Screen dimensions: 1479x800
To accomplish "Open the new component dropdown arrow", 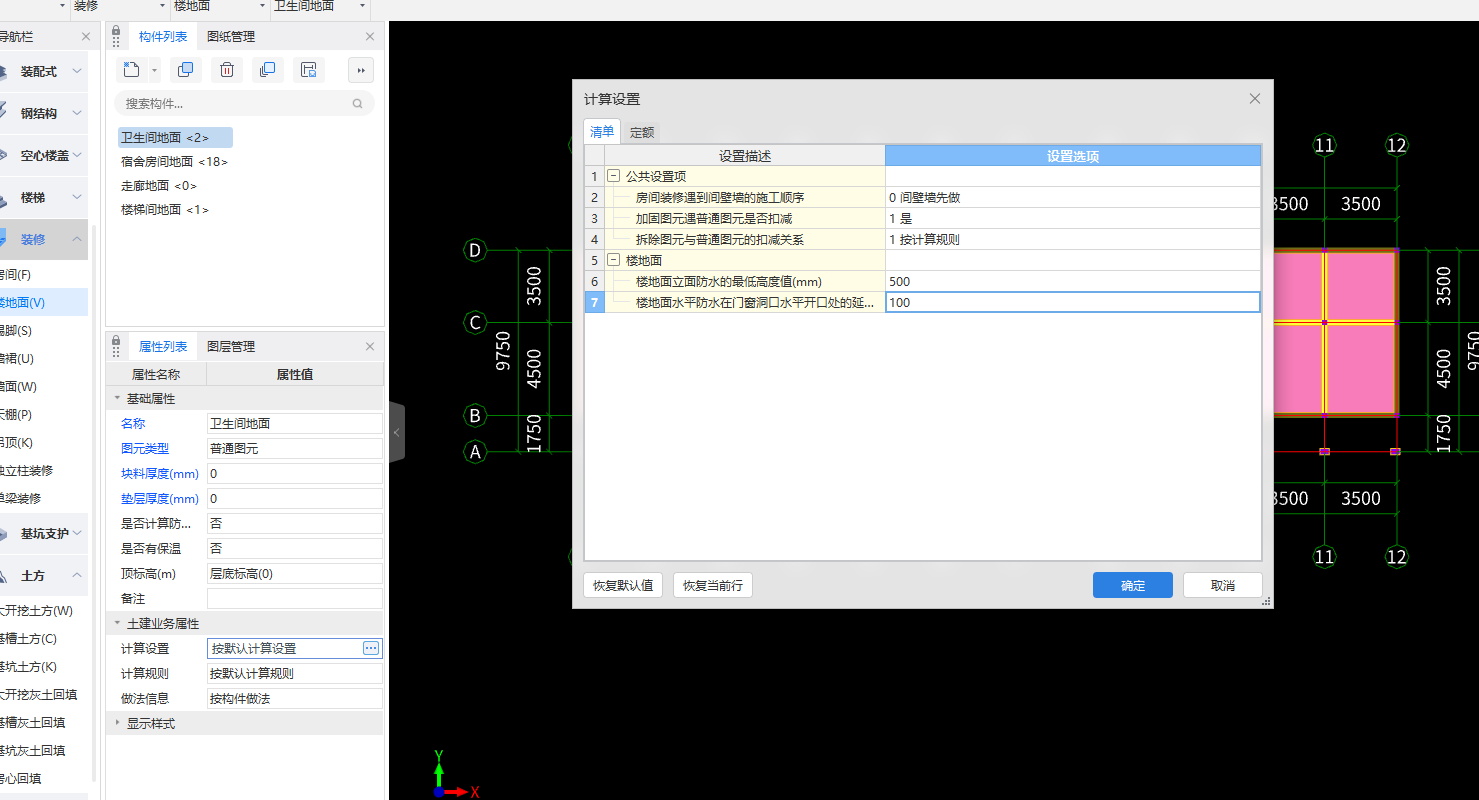I will (x=154, y=70).
